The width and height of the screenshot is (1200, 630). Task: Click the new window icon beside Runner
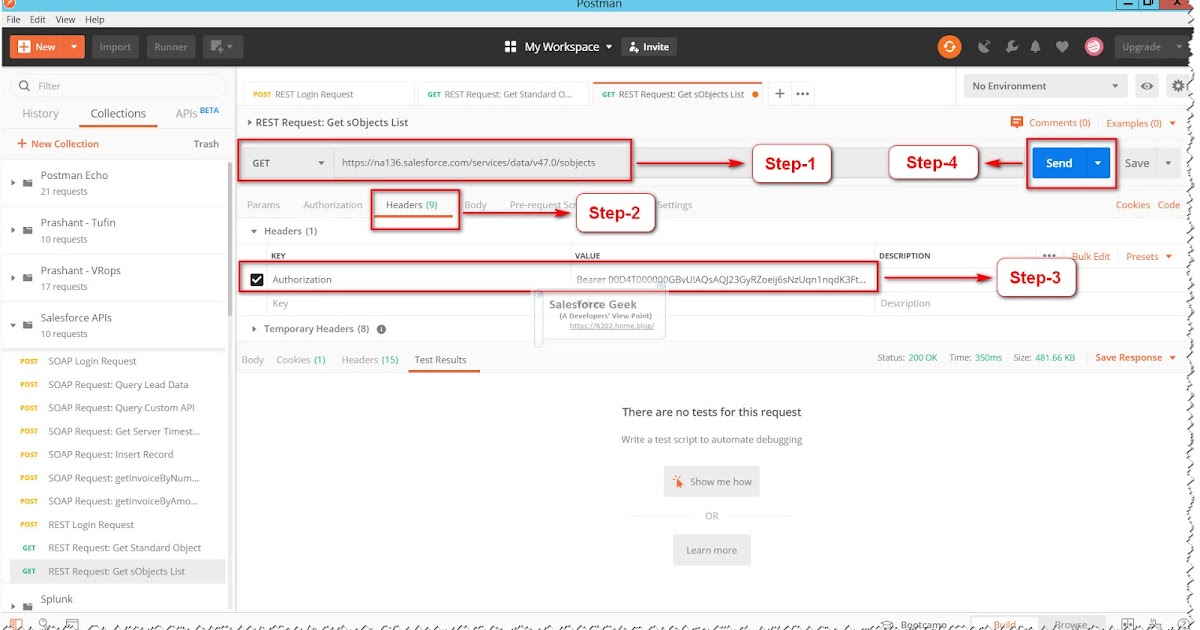coord(223,46)
